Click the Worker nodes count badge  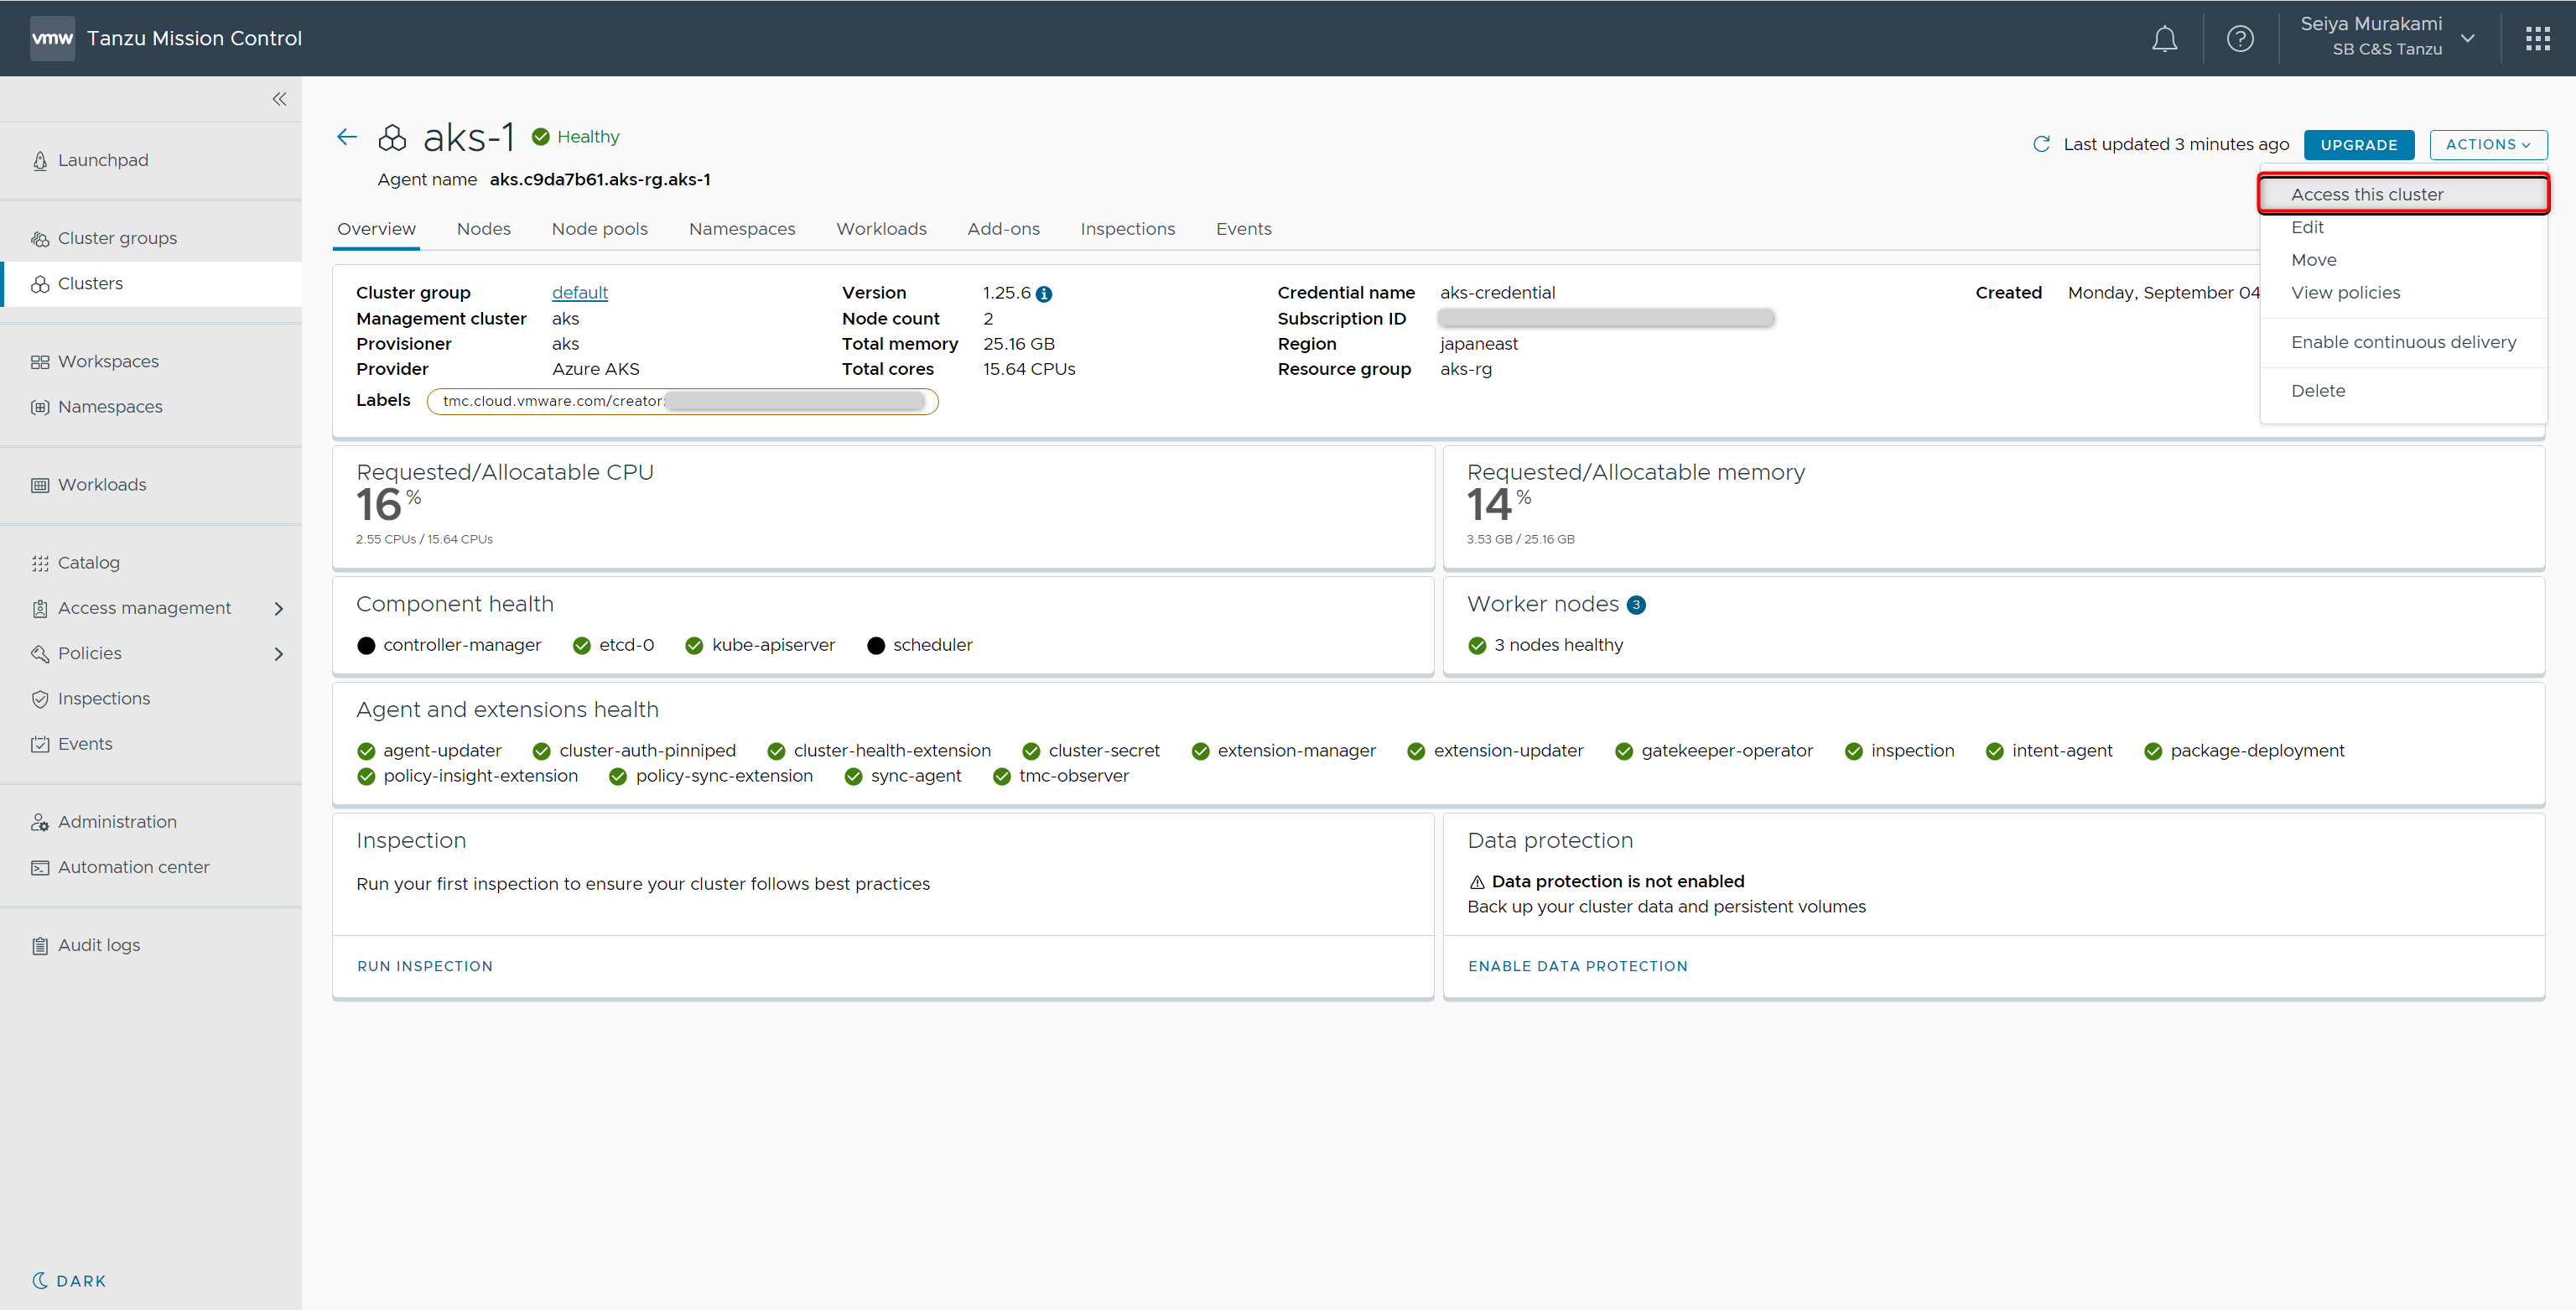(1636, 605)
